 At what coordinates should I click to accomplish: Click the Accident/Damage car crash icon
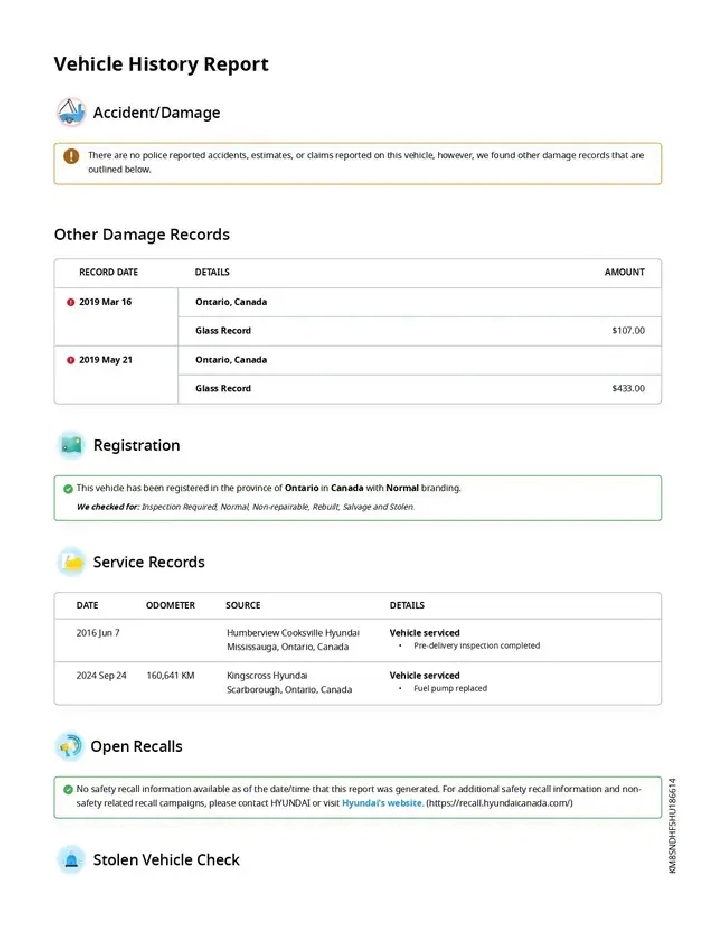(x=70, y=112)
